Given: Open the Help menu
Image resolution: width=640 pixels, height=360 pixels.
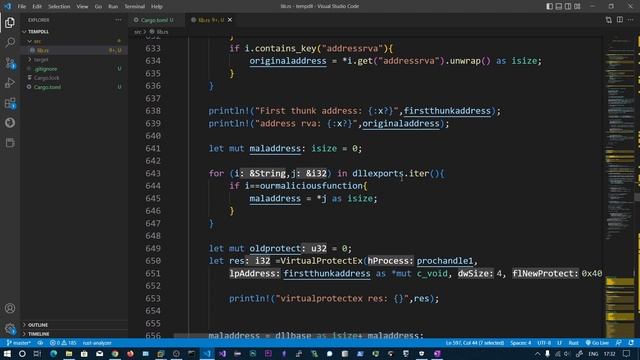Looking at the screenshot, I should [157, 7].
